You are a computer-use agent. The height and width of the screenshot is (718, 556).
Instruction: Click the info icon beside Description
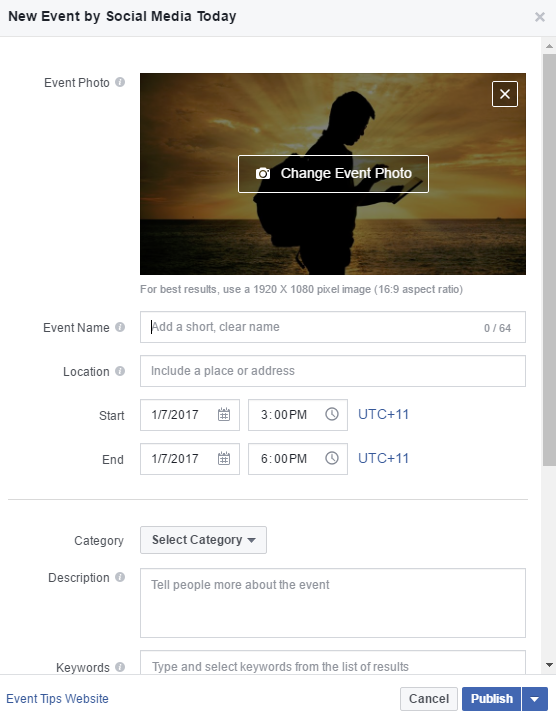[120, 577]
